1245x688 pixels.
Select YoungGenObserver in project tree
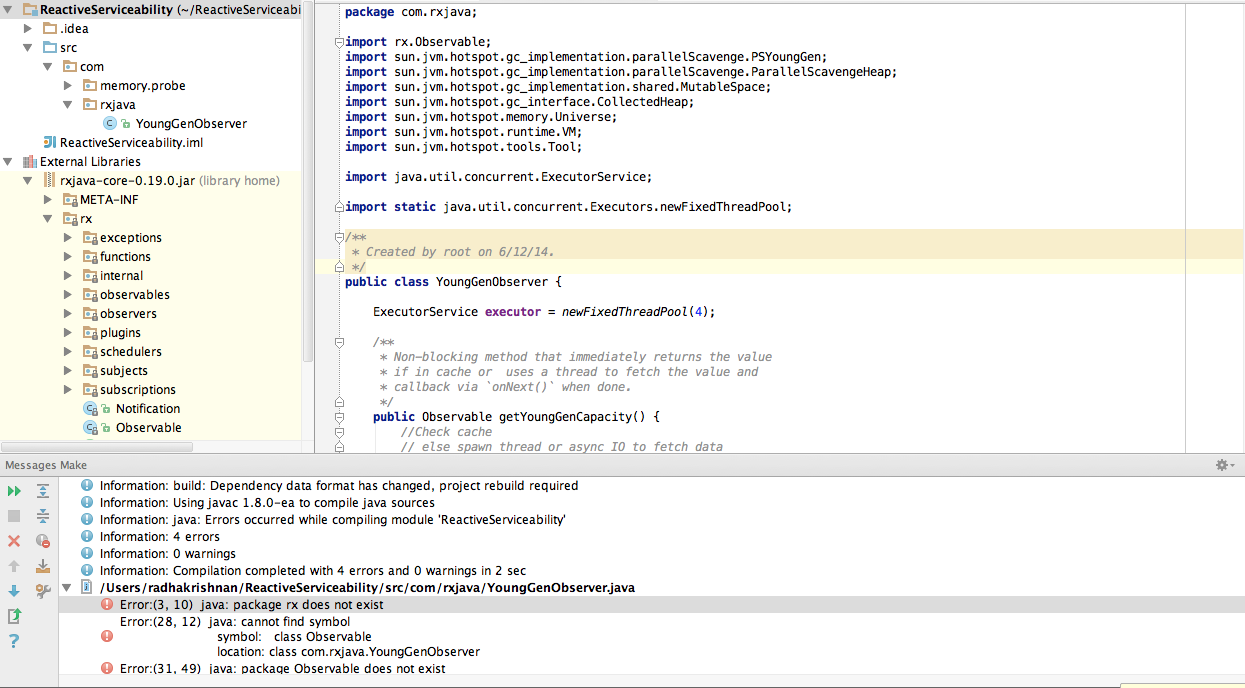(191, 124)
